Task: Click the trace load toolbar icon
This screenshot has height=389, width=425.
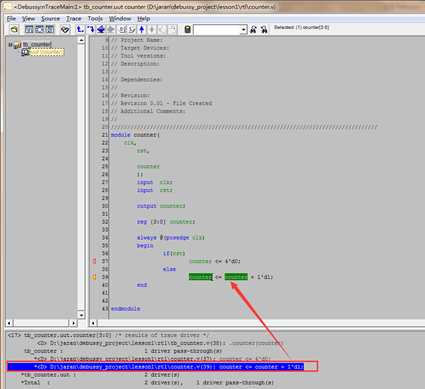Action: point(90,29)
